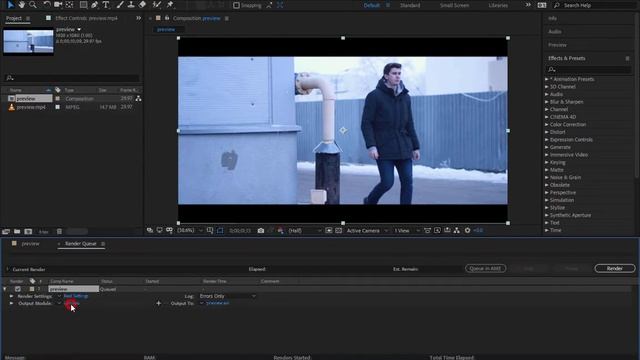640x360 pixels.
Task: Add an output module with plus button
Action: tap(159, 303)
